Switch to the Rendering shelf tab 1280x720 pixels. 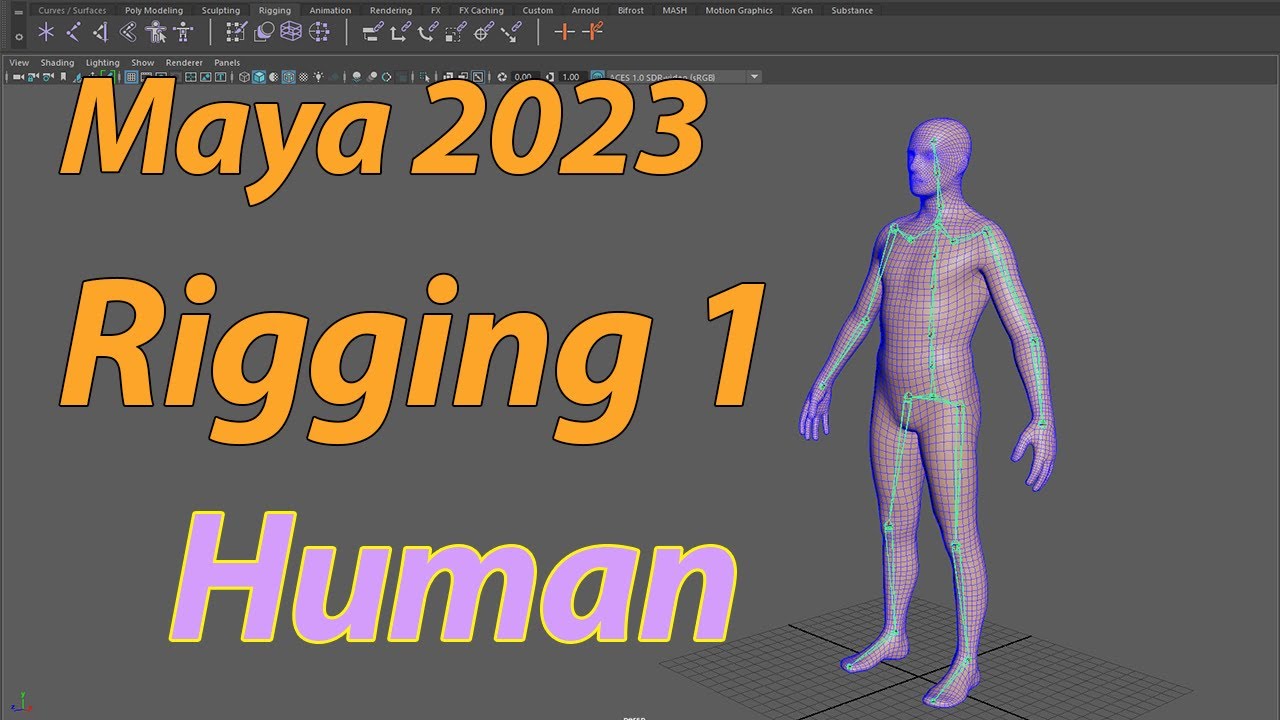point(391,10)
